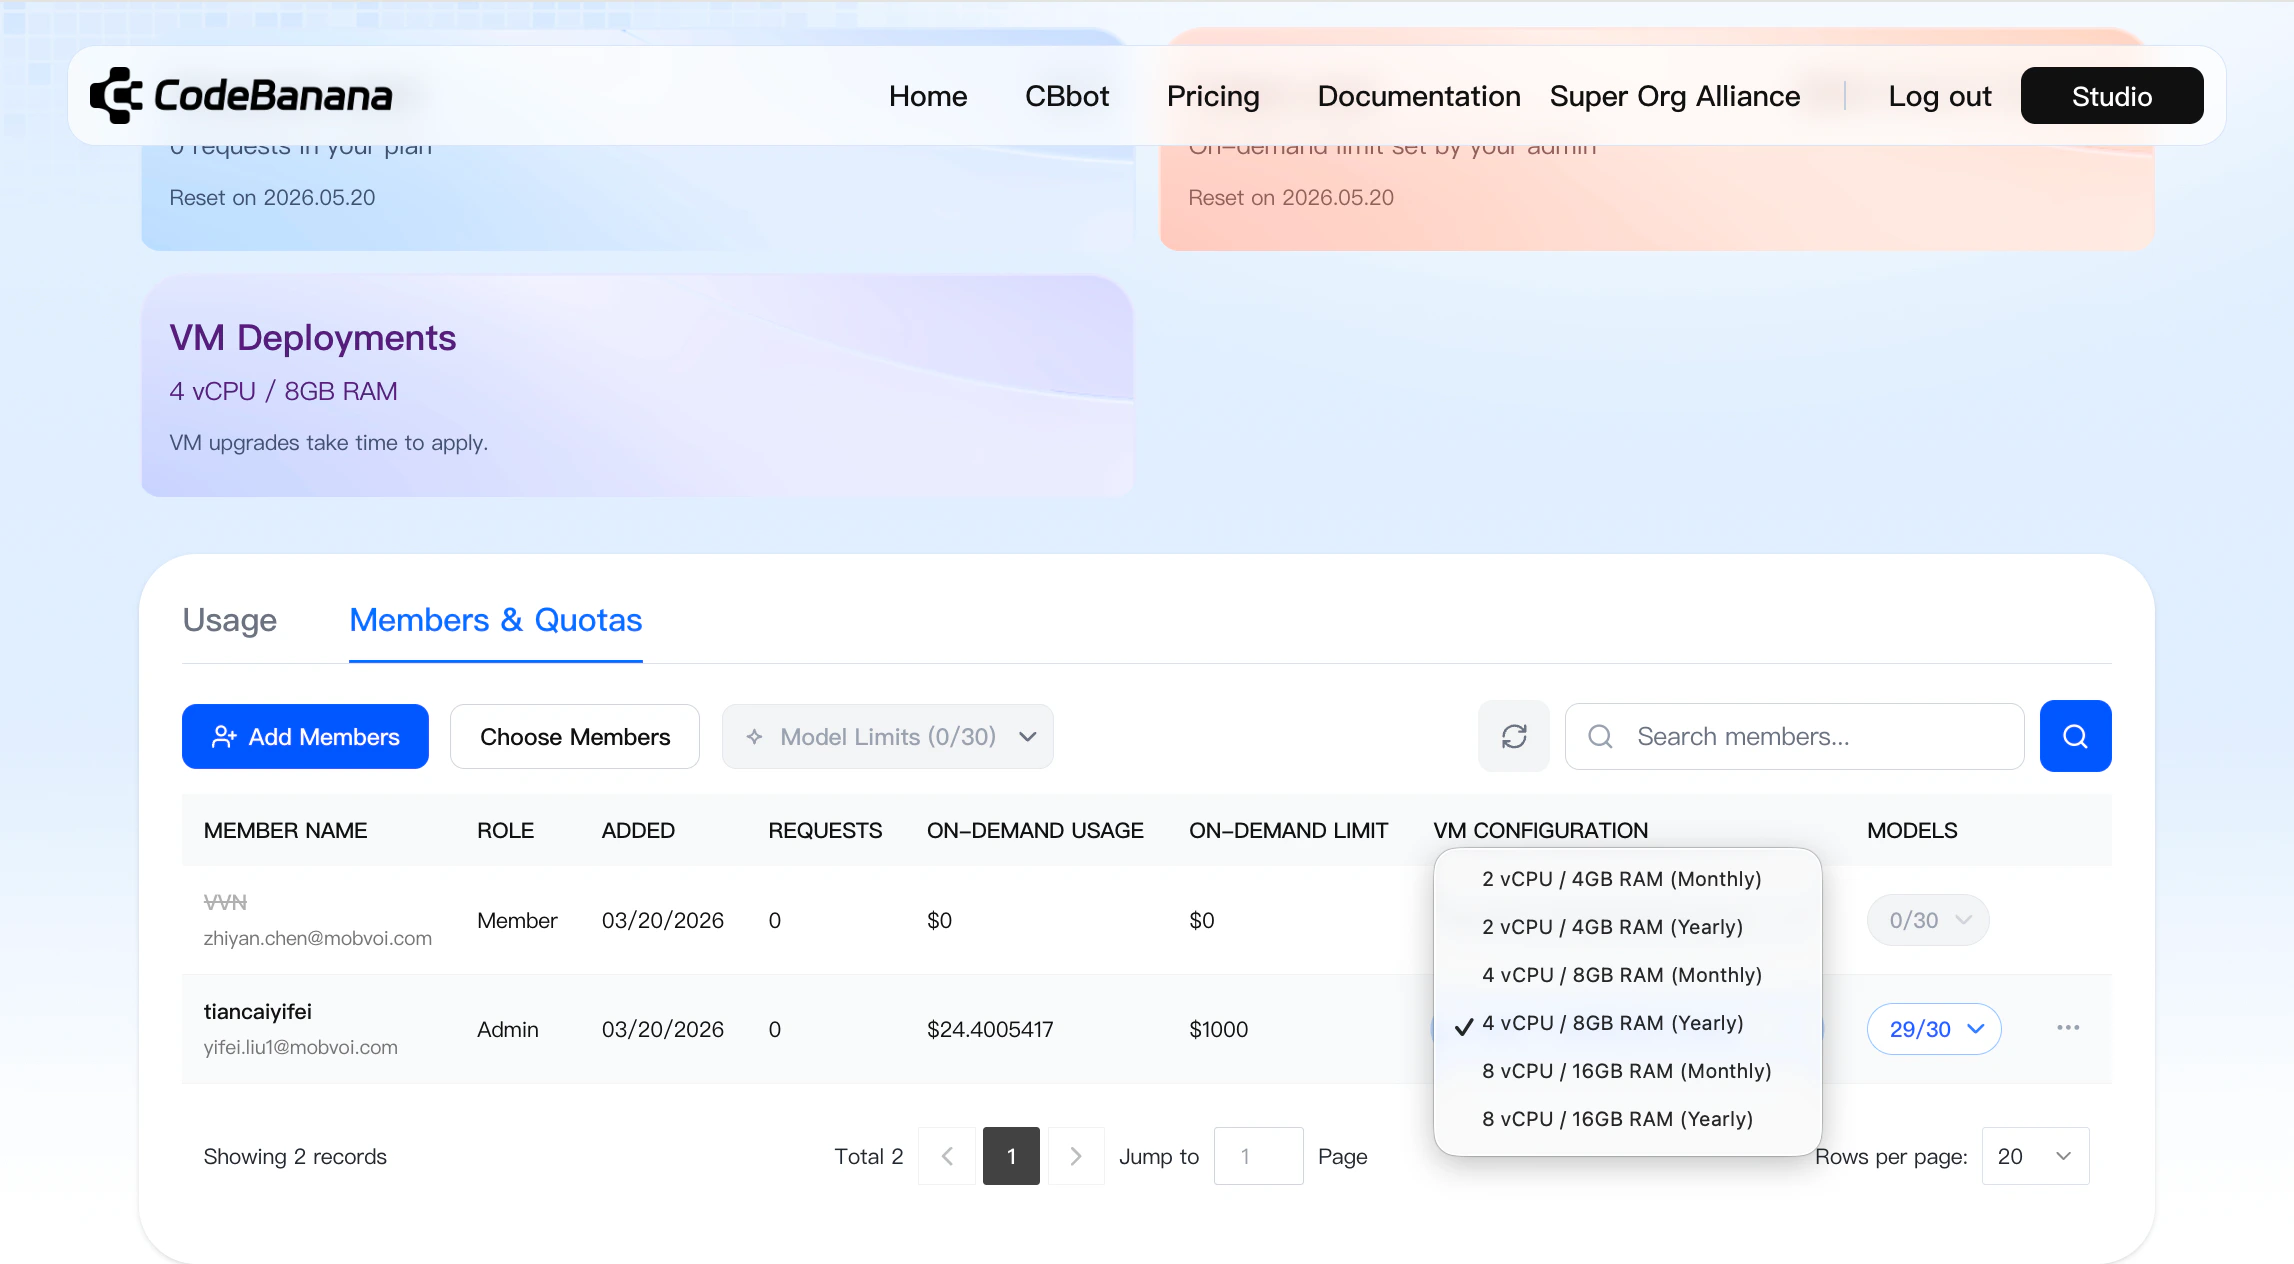Choose 2 vCPU / 4GB RAM (Monthly)

pyautogui.click(x=1628, y=879)
